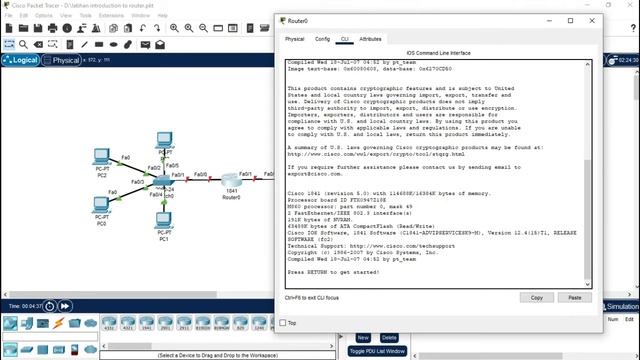Select Router0 in the topology

(231, 180)
